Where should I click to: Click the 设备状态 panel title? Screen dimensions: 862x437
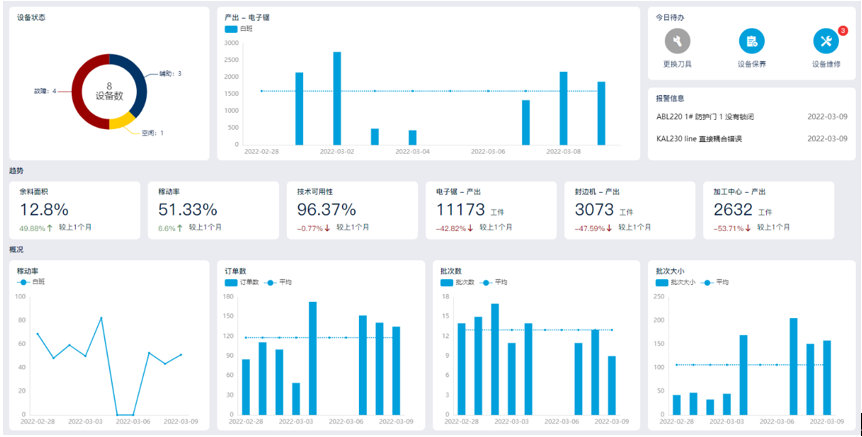[31, 18]
